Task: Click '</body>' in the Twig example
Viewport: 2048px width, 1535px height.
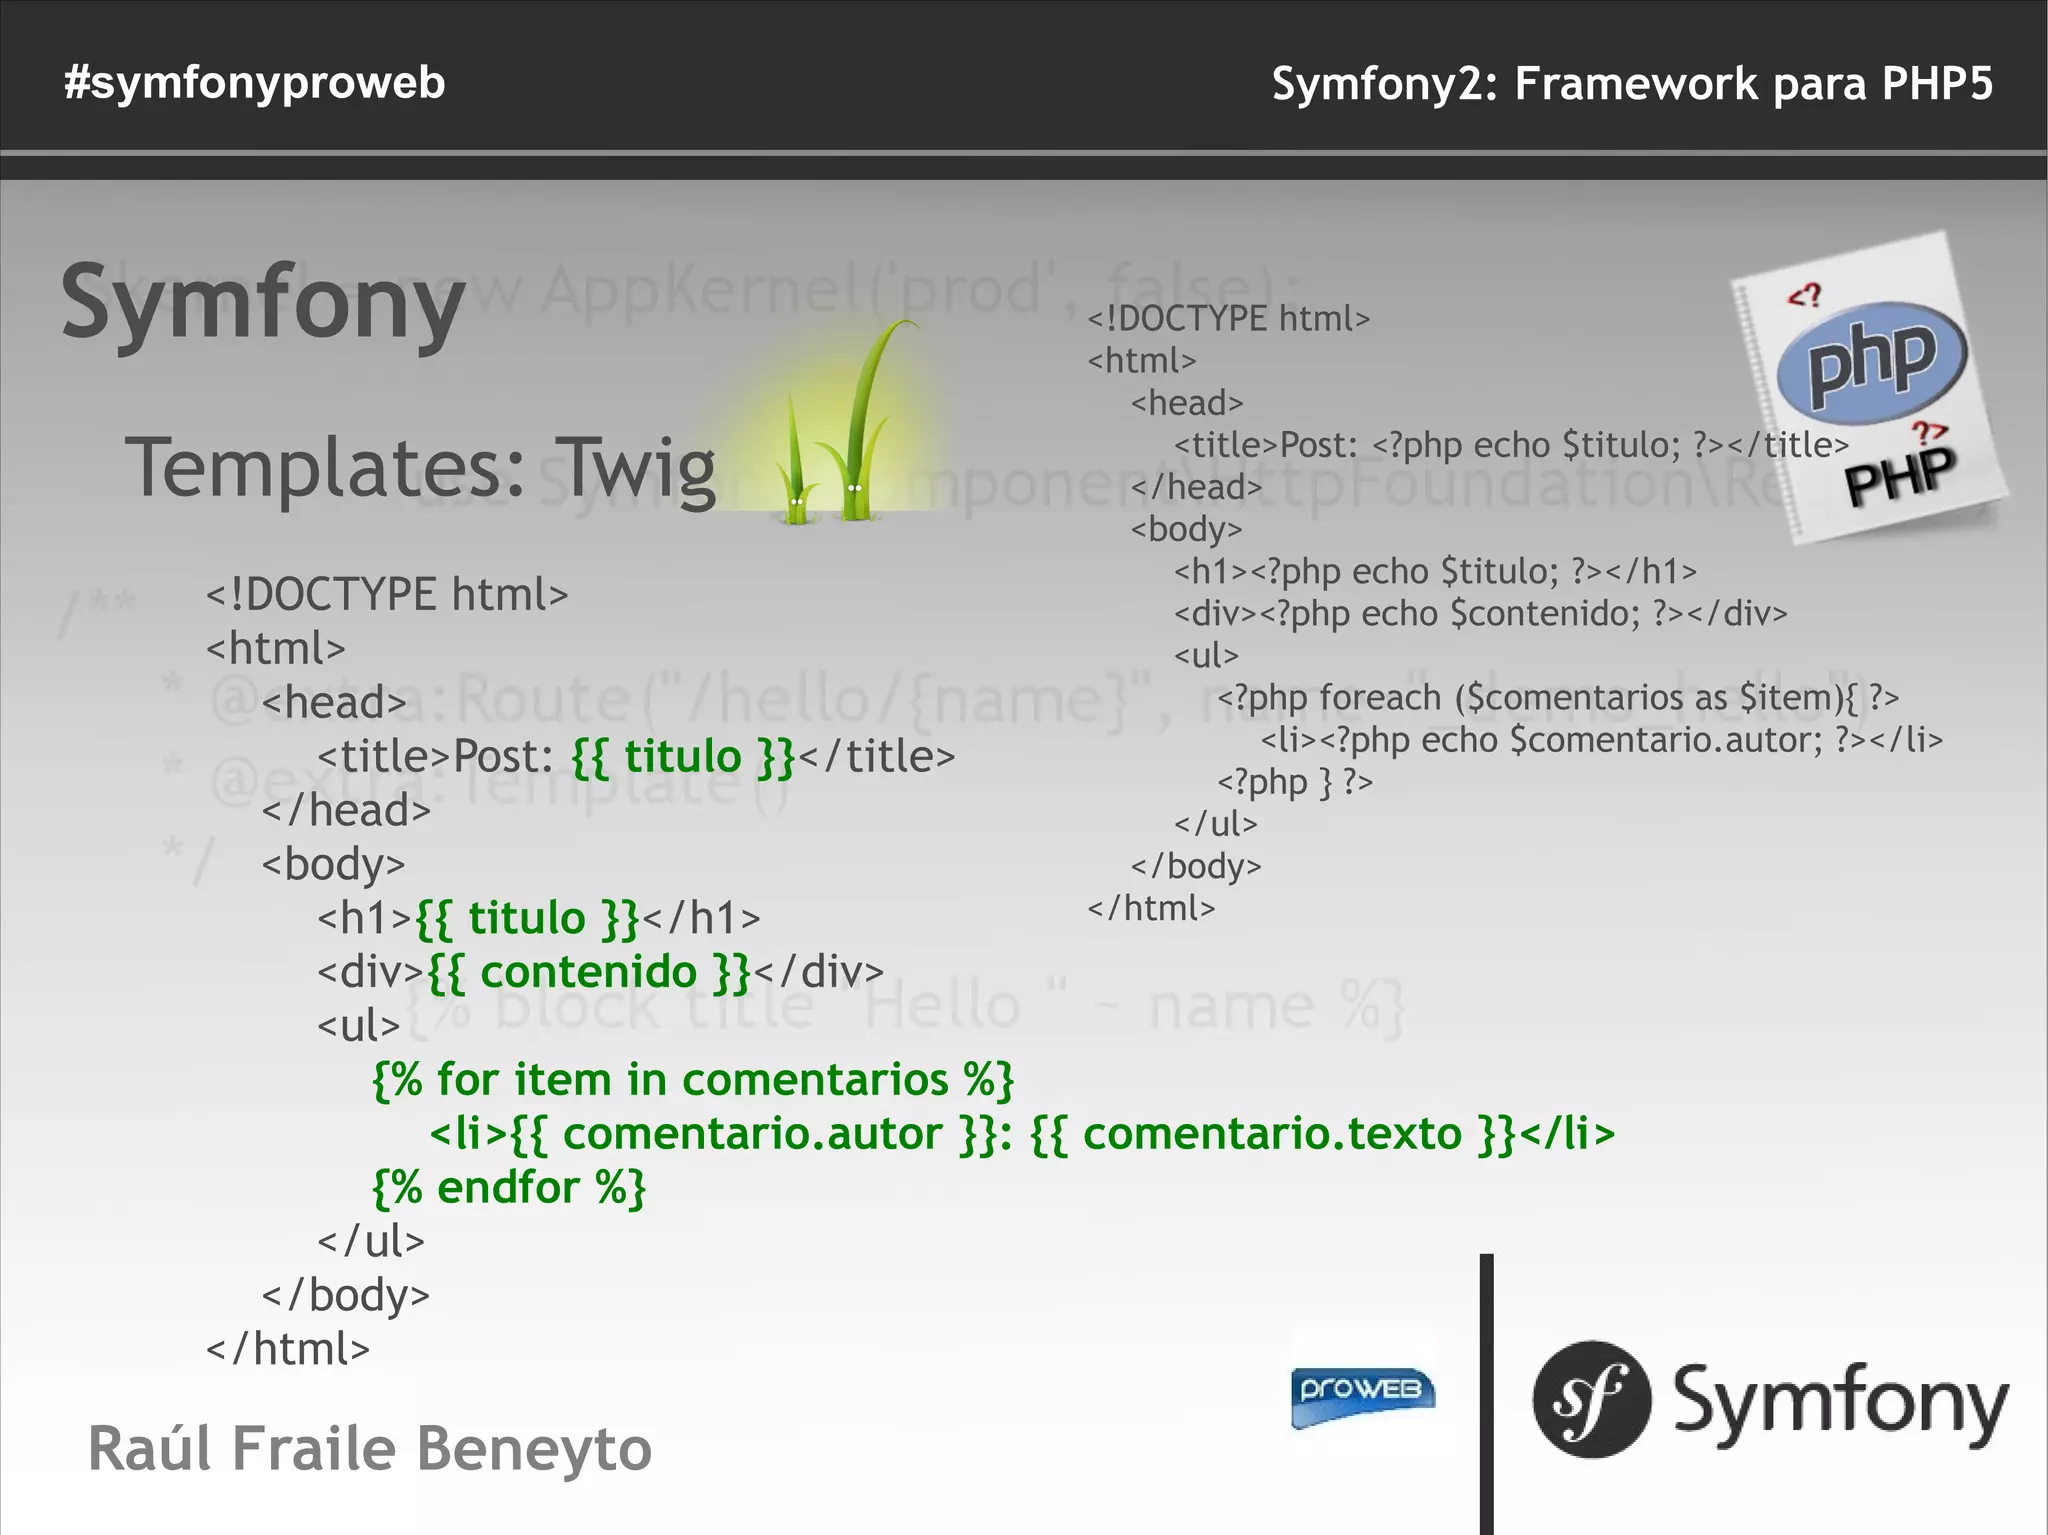Action: [346, 1295]
